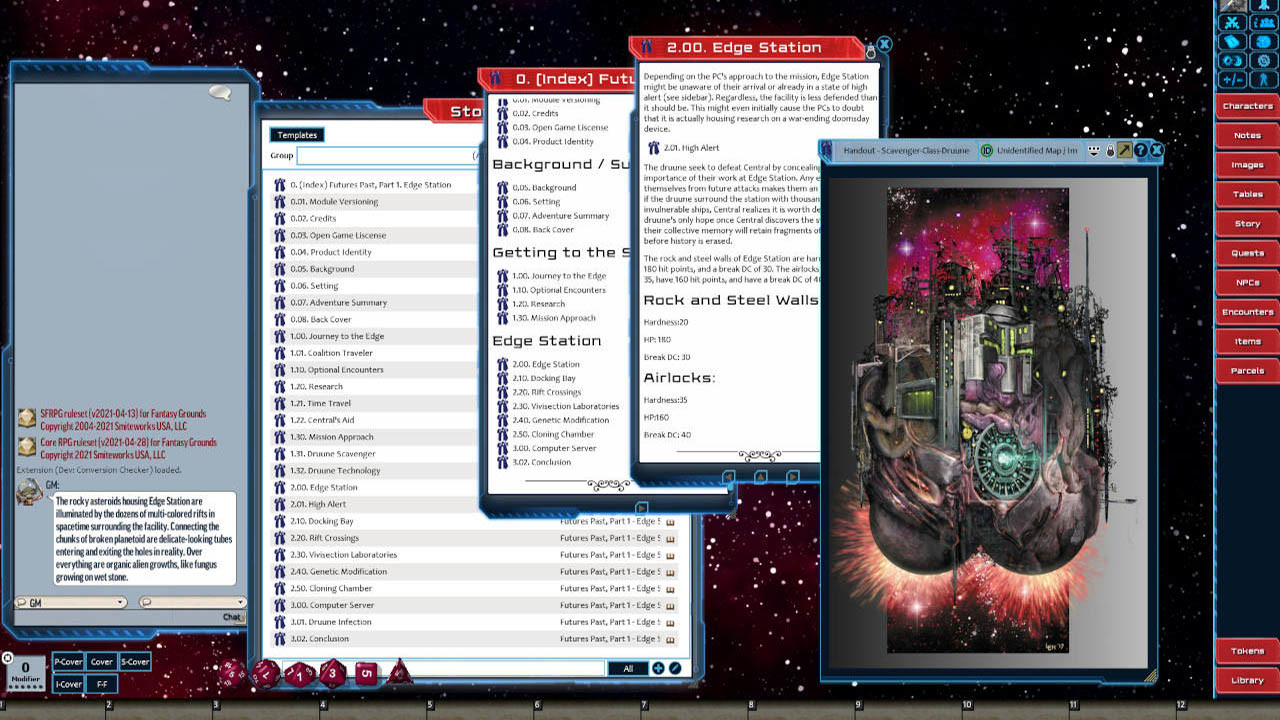Viewport: 1280px width, 720px height.
Task: Toggle the Cover modifier button
Action: (101, 661)
